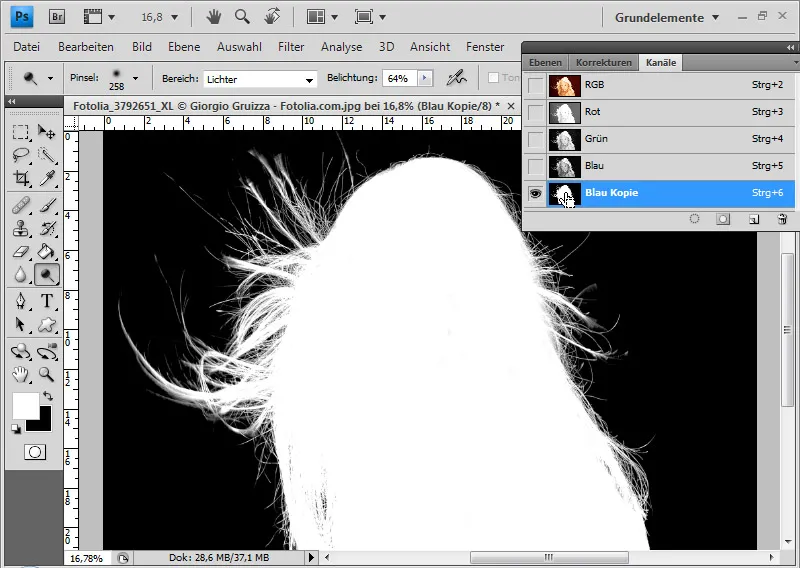Open the Bearbeiten menu
The height and width of the screenshot is (568, 800).
pos(86,47)
